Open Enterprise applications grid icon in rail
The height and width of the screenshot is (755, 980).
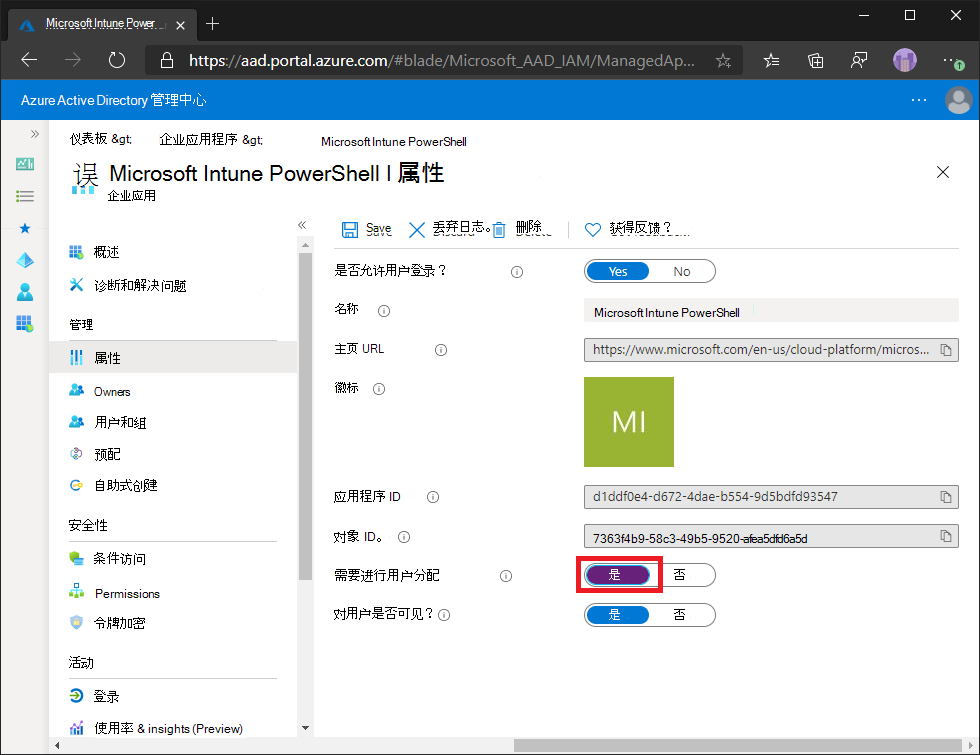[25, 324]
